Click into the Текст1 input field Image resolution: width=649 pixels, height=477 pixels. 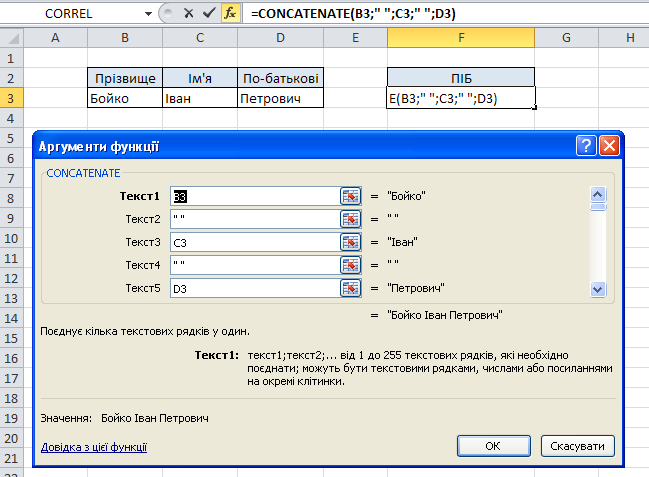tap(254, 196)
